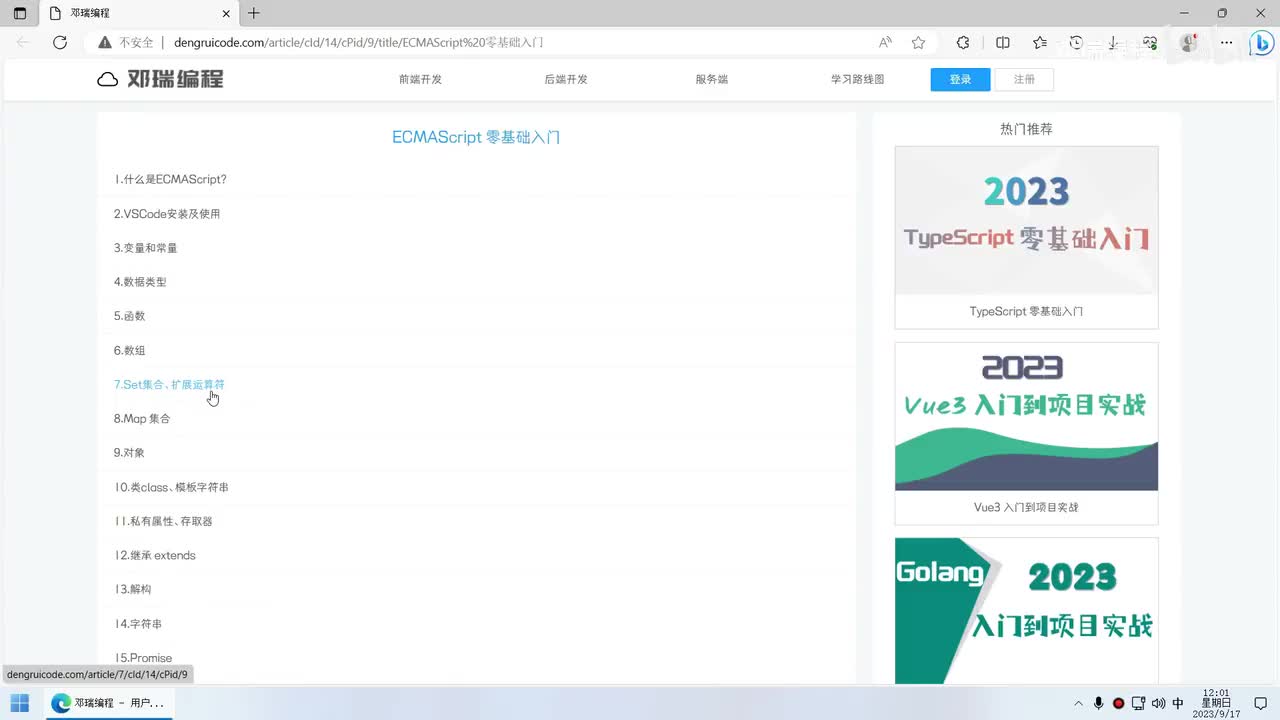
Task: Open the 前端开发 navigation item
Action: [420, 79]
